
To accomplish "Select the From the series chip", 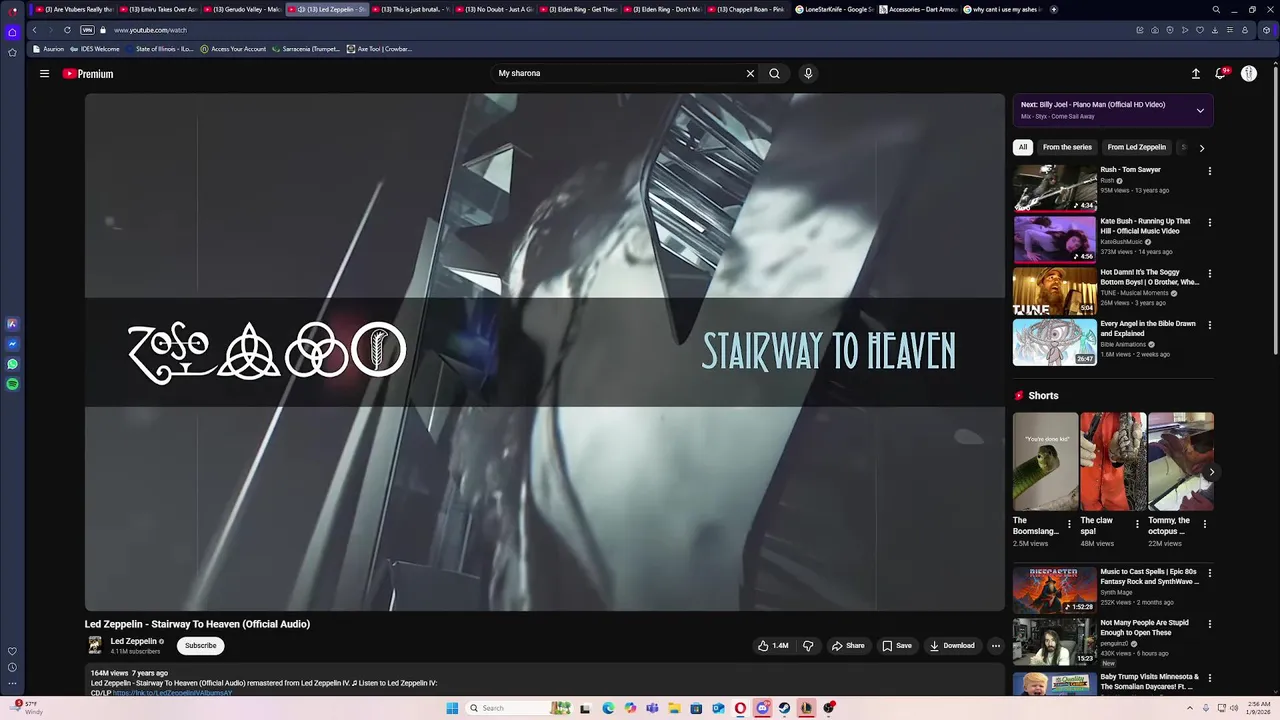I will [x=1067, y=147].
